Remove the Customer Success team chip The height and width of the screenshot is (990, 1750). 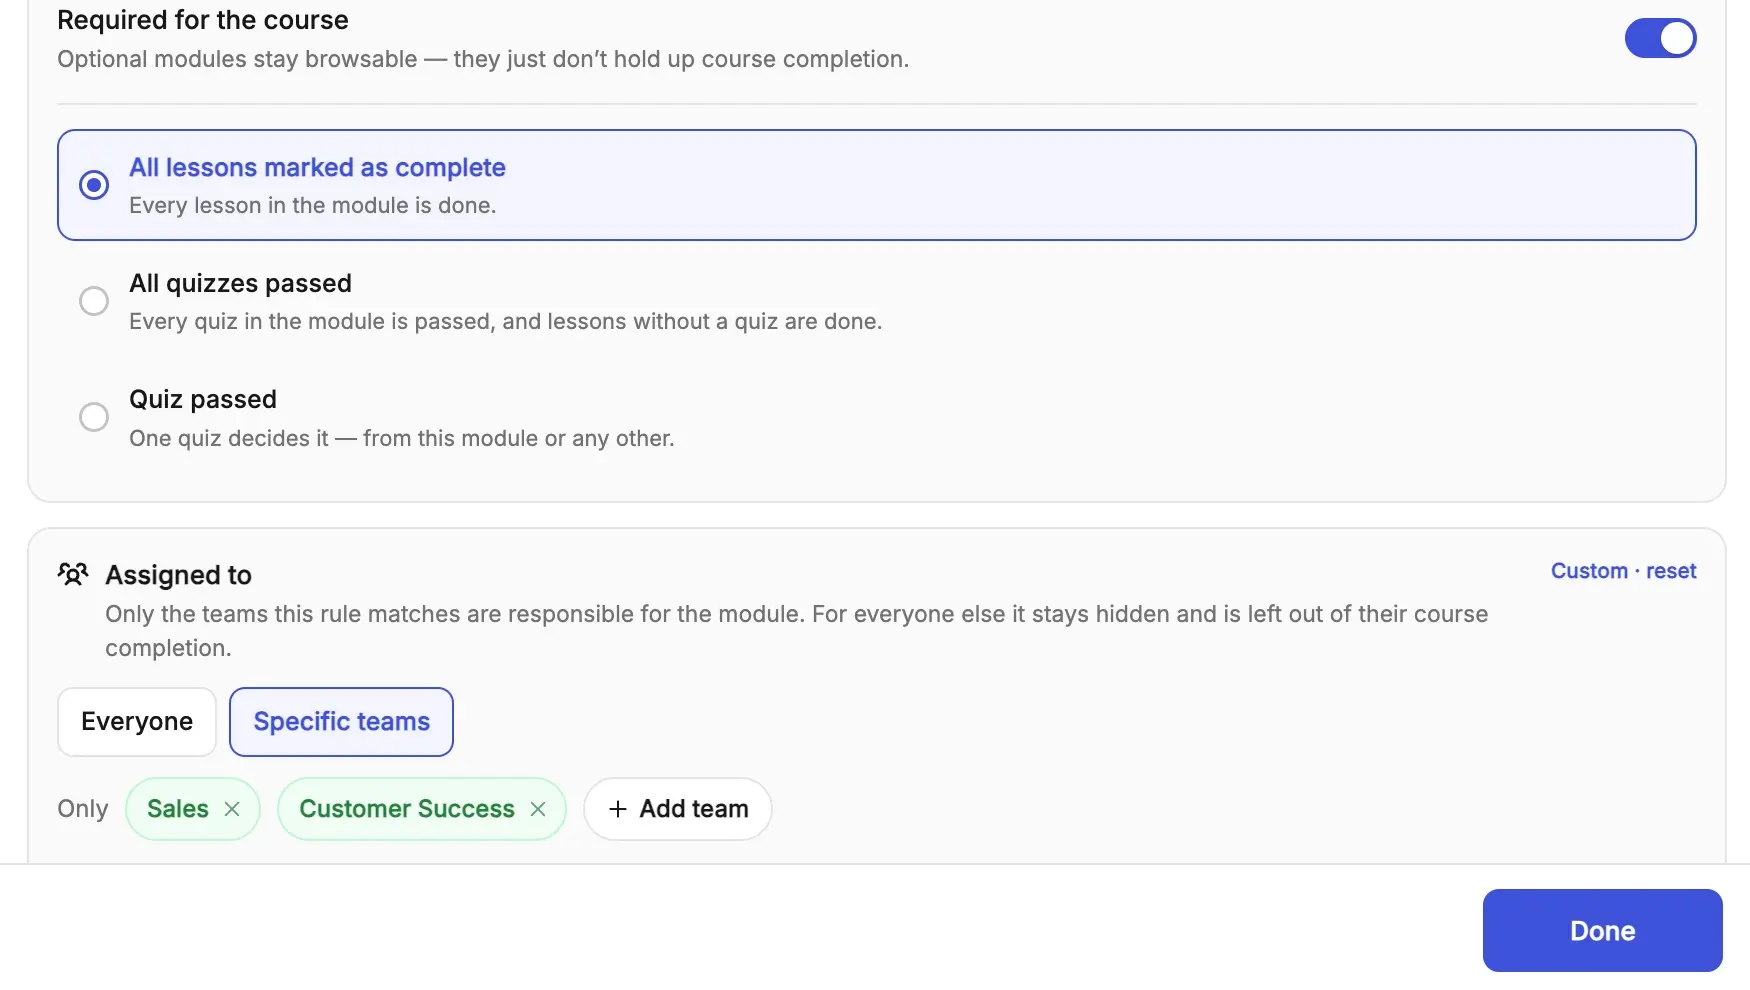[x=538, y=809]
